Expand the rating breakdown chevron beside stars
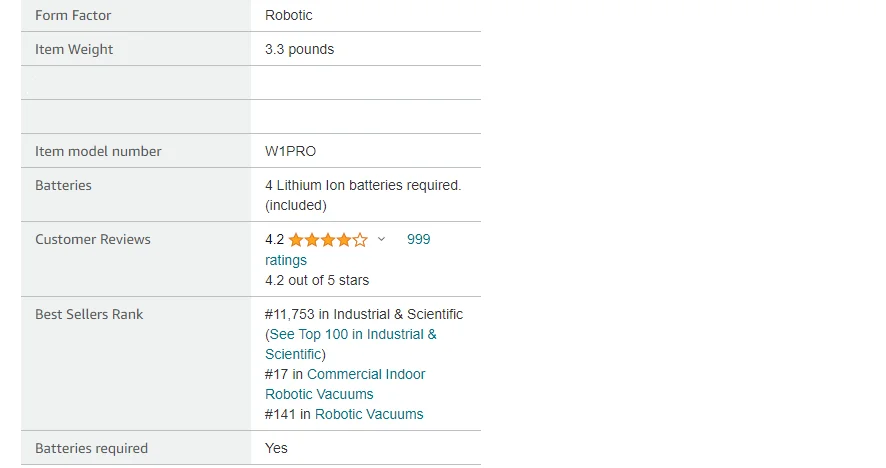The width and height of the screenshot is (886, 468). (x=381, y=240)
